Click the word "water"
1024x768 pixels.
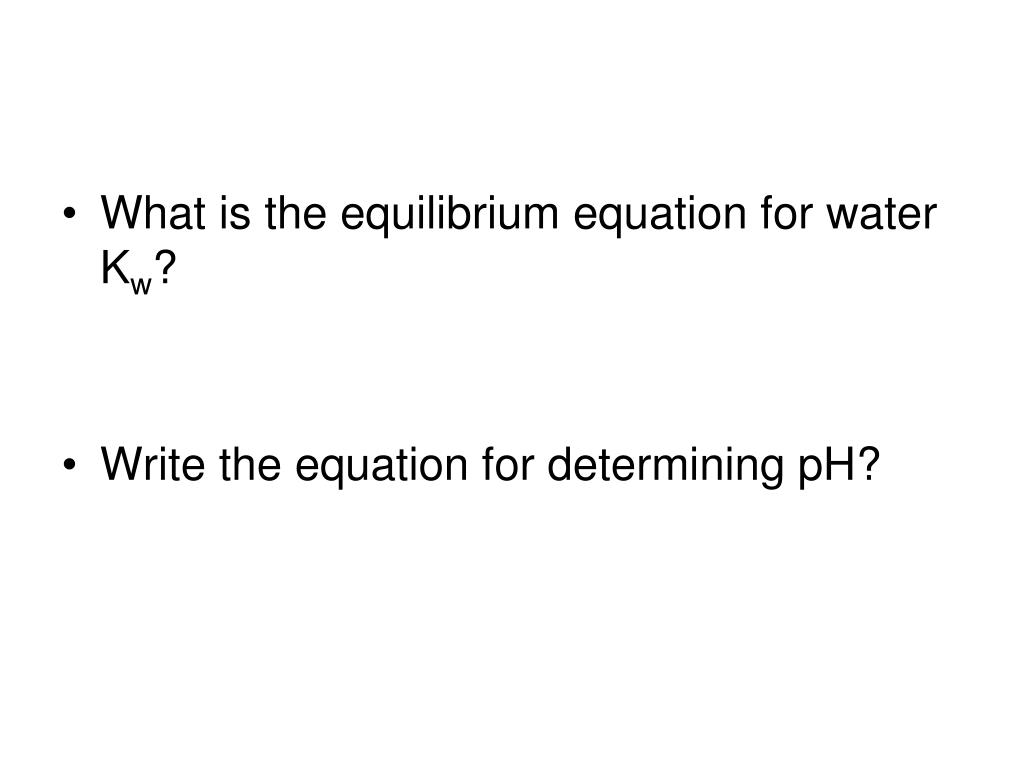pos(882,216)
